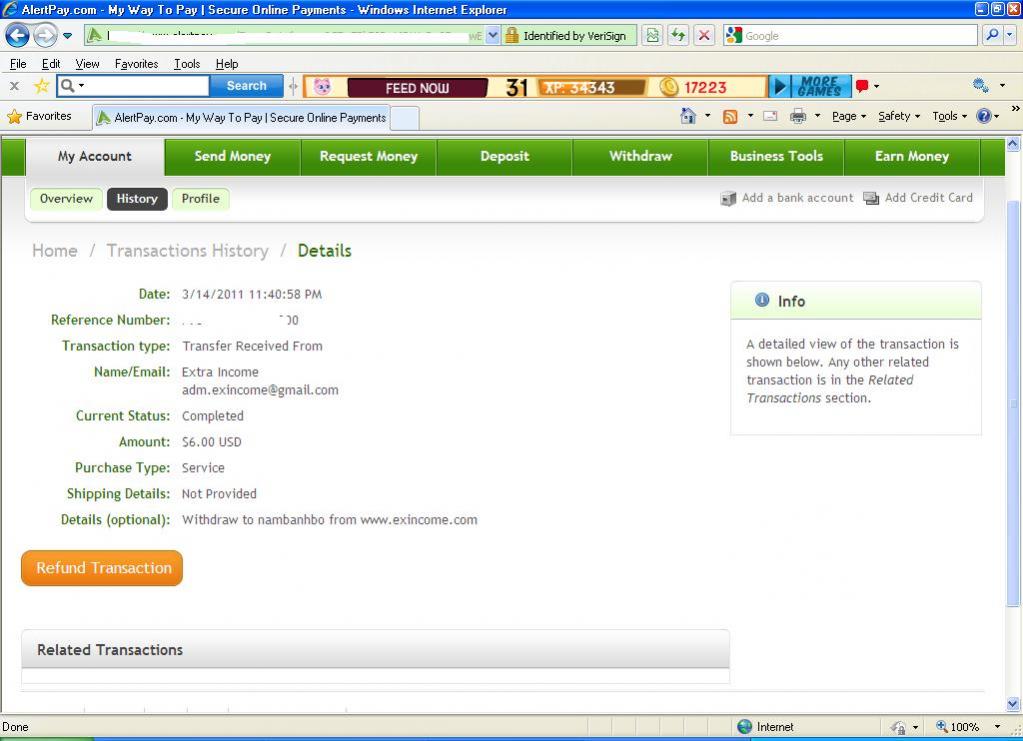
Task: Select the AlertPay.com browser tab
Action: point(241,118)
